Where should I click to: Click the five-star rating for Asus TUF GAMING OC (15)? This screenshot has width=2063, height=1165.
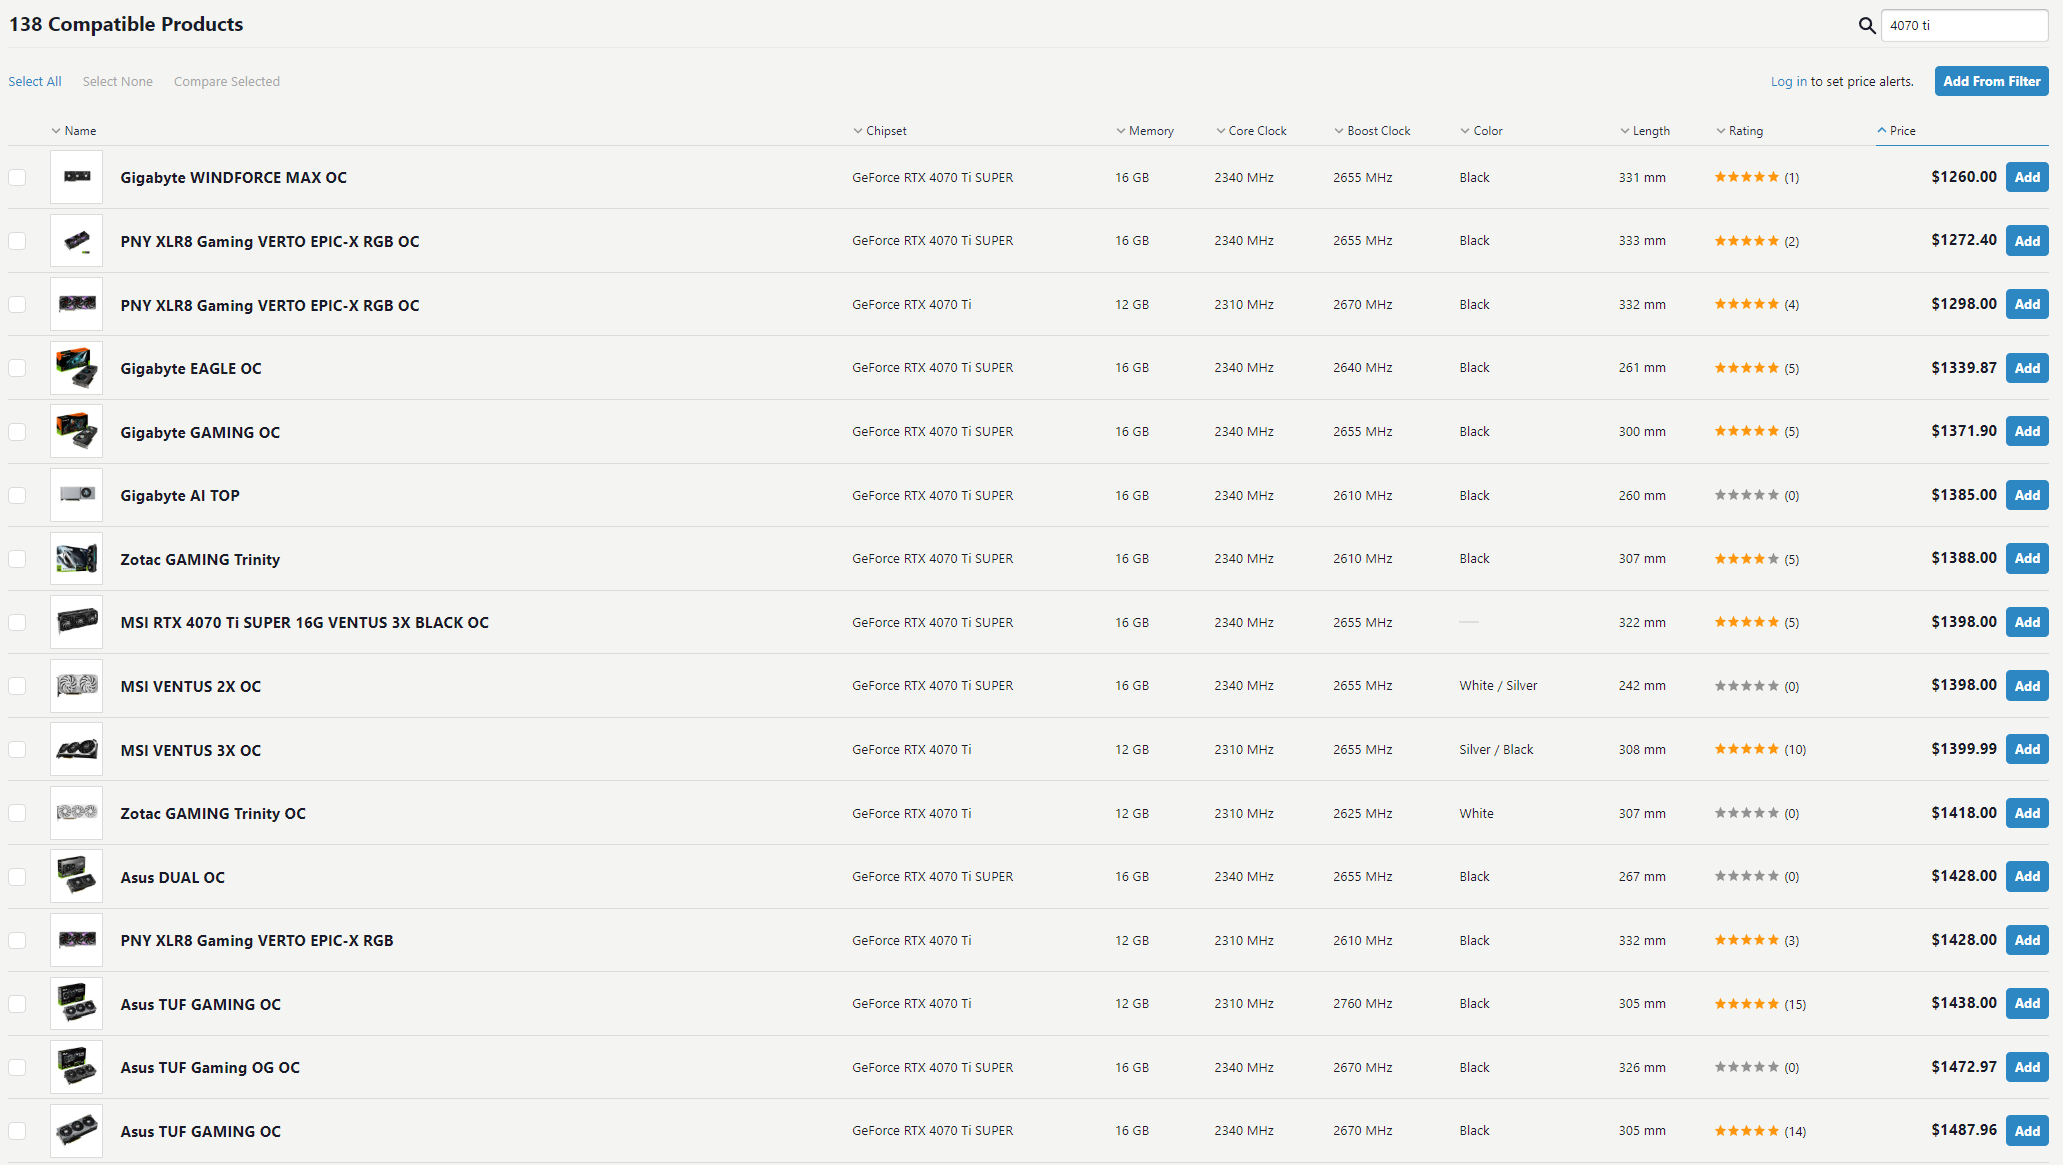point(1746,1004)
